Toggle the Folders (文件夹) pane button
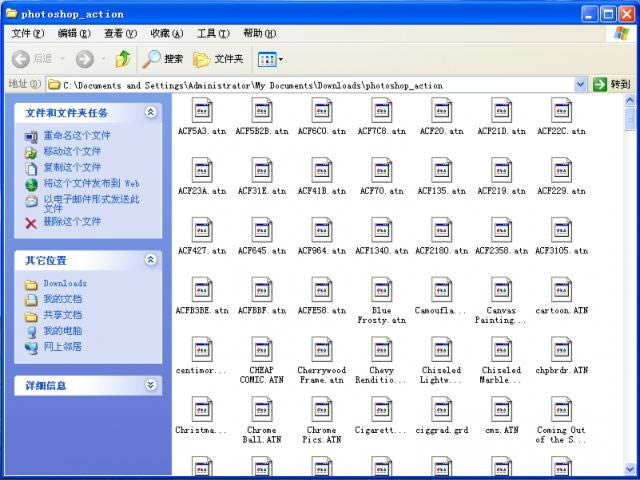Screen dimensions: 640x480 click(218, 59)
